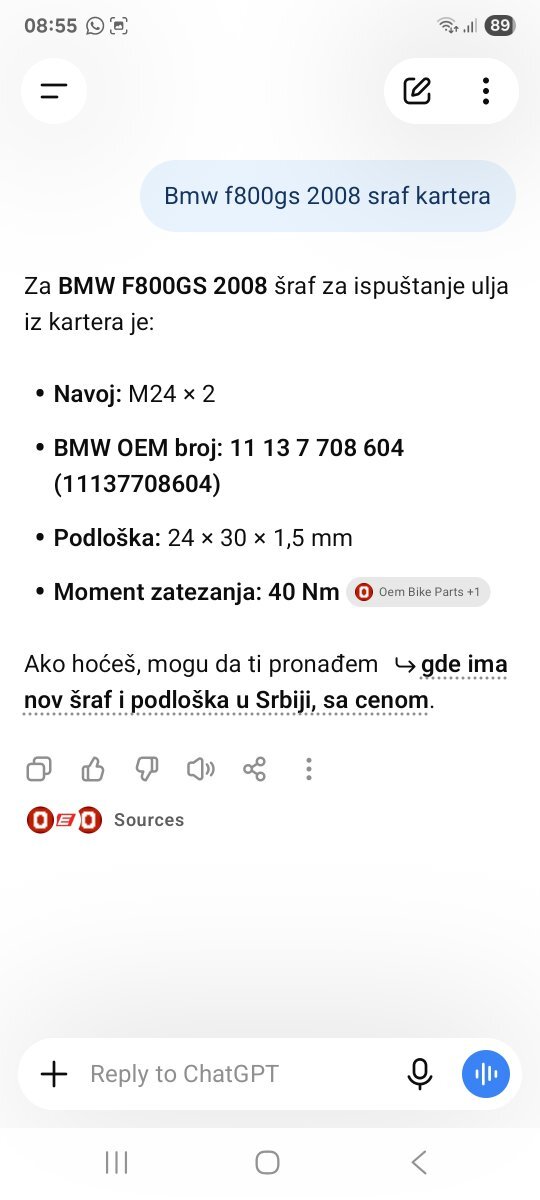Start a new chat with compose icon
This screenshot has height=1200, width=540.
[x=417, y=91]
